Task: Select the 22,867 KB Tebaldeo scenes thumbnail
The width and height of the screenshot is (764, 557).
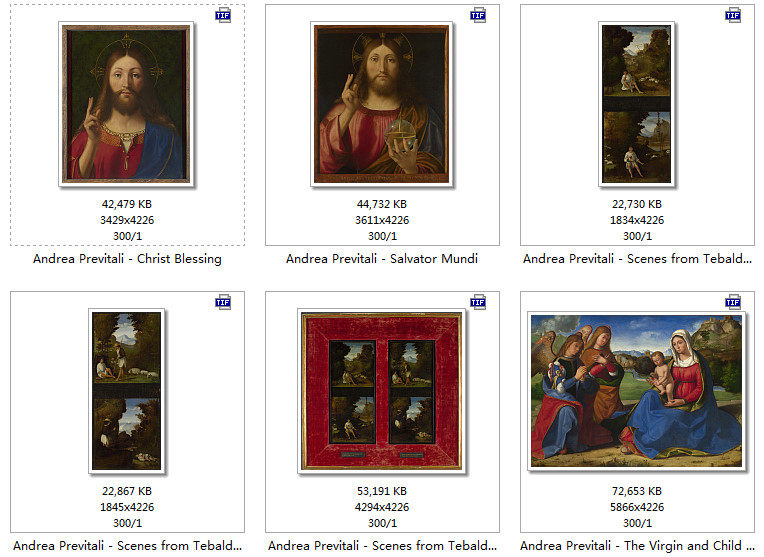Action: point(127,391)
